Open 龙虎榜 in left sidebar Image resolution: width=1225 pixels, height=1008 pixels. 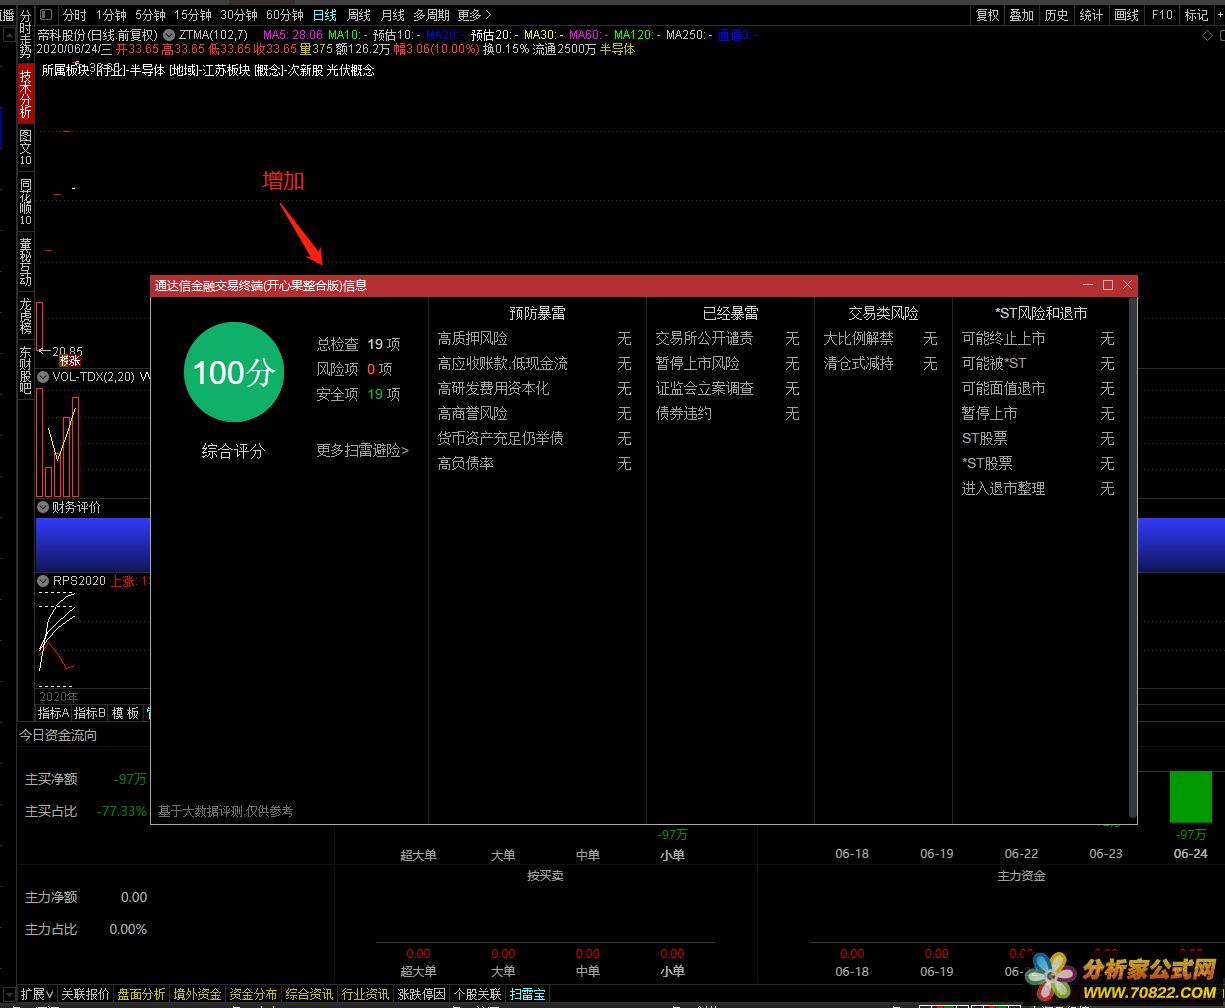(26, 315)
